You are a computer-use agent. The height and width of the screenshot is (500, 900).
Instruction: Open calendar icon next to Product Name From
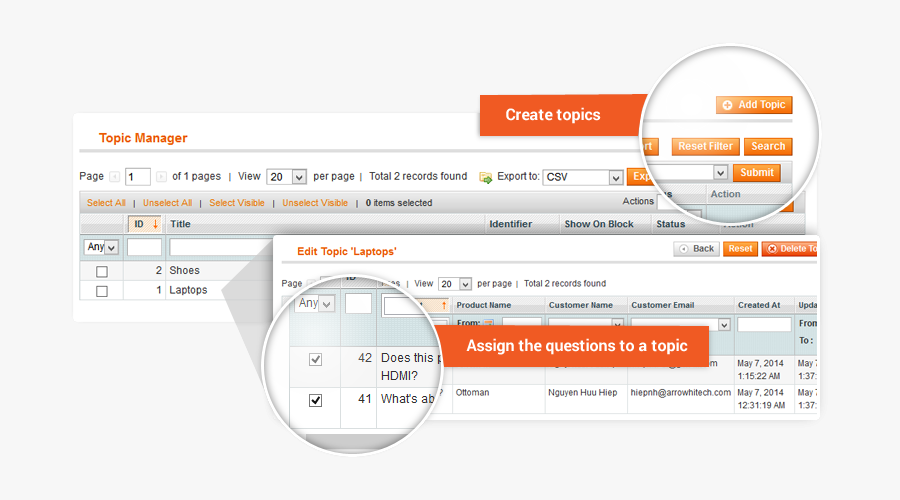coord(488,323)
